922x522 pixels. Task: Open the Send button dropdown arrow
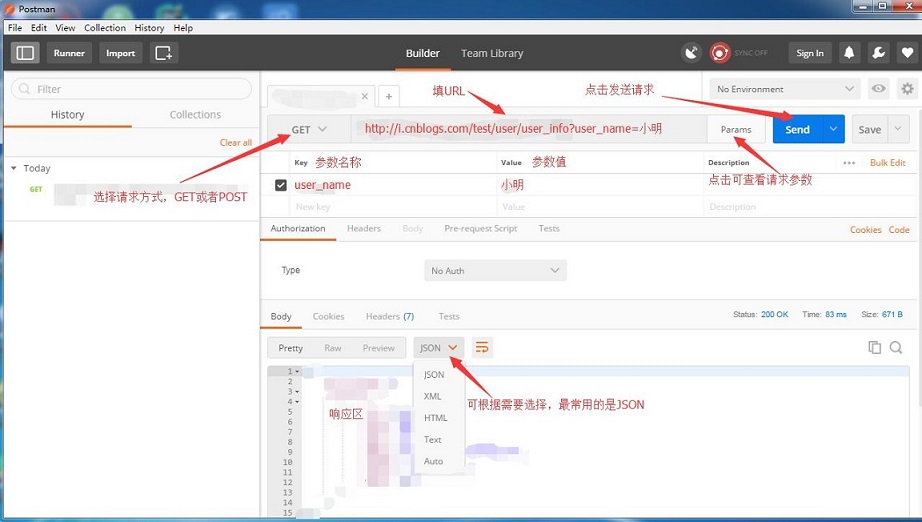click(x=833, y=129)
